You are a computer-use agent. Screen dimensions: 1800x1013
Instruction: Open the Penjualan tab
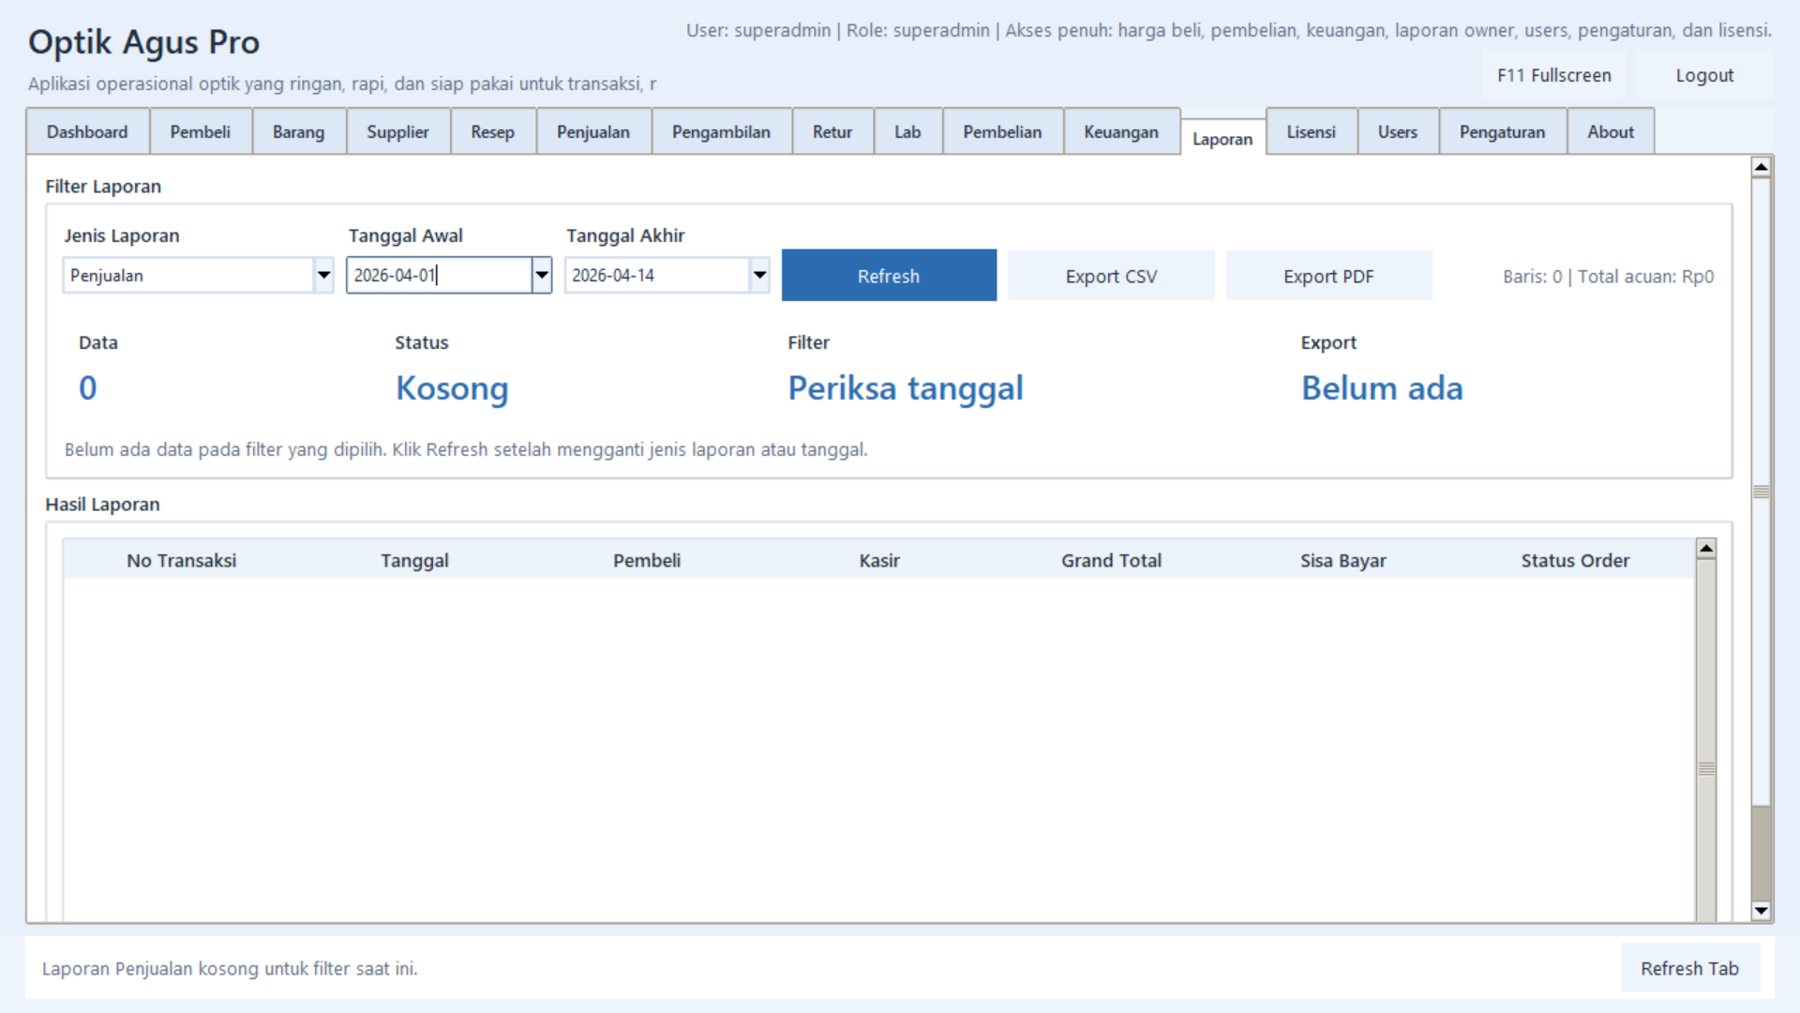593,131
